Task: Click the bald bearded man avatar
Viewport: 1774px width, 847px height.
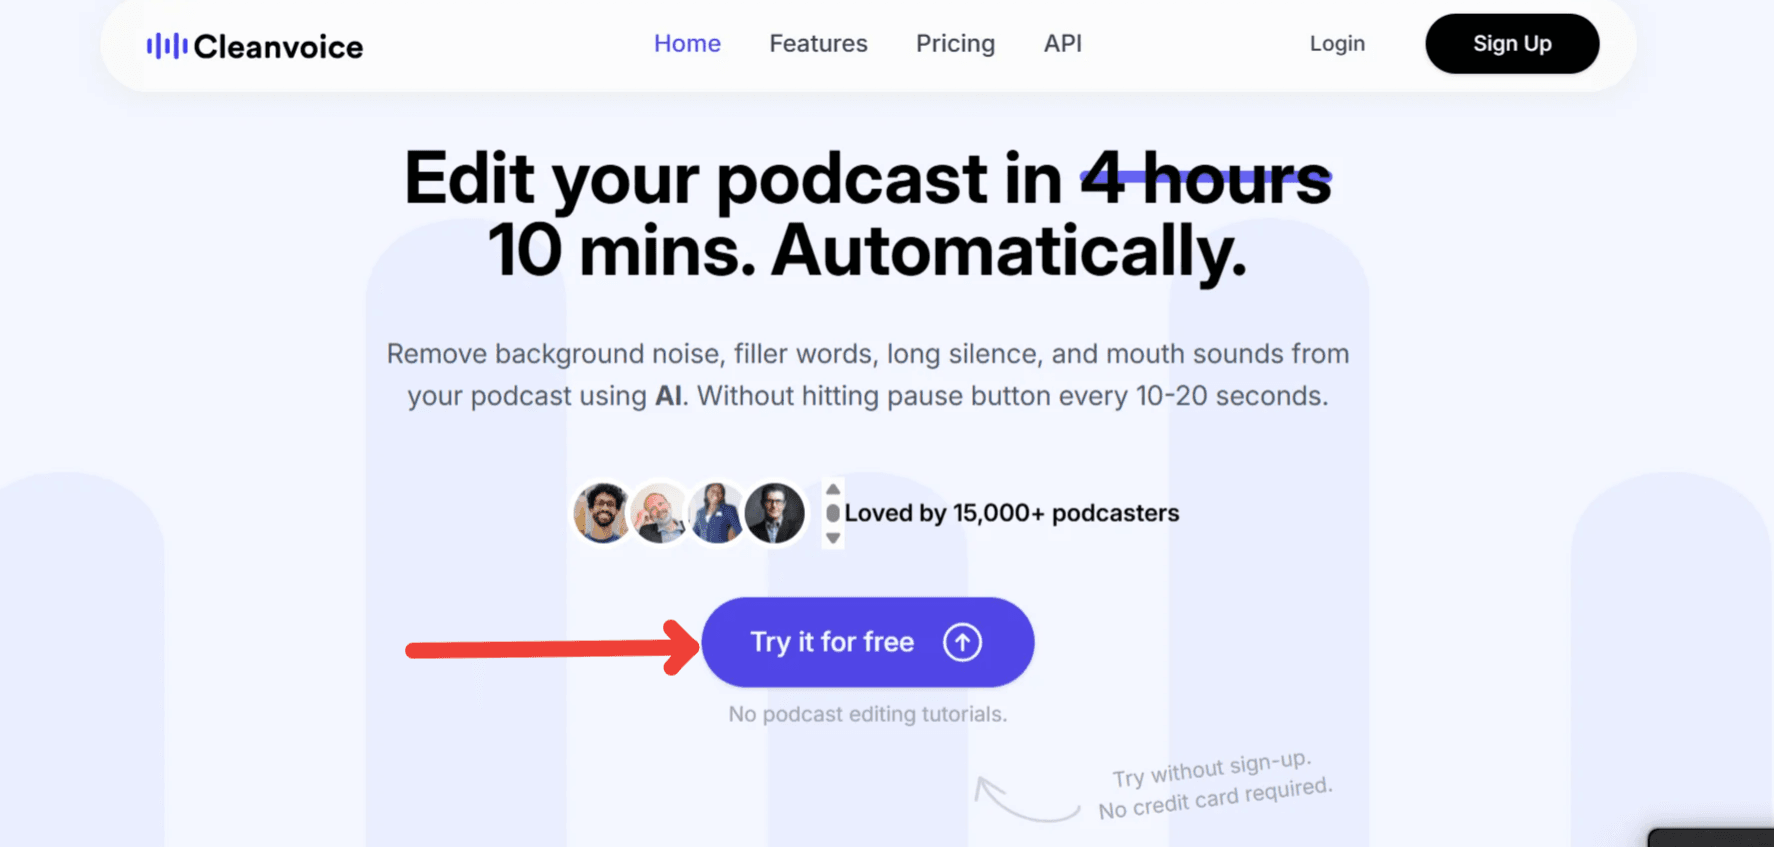Action: 658,514
